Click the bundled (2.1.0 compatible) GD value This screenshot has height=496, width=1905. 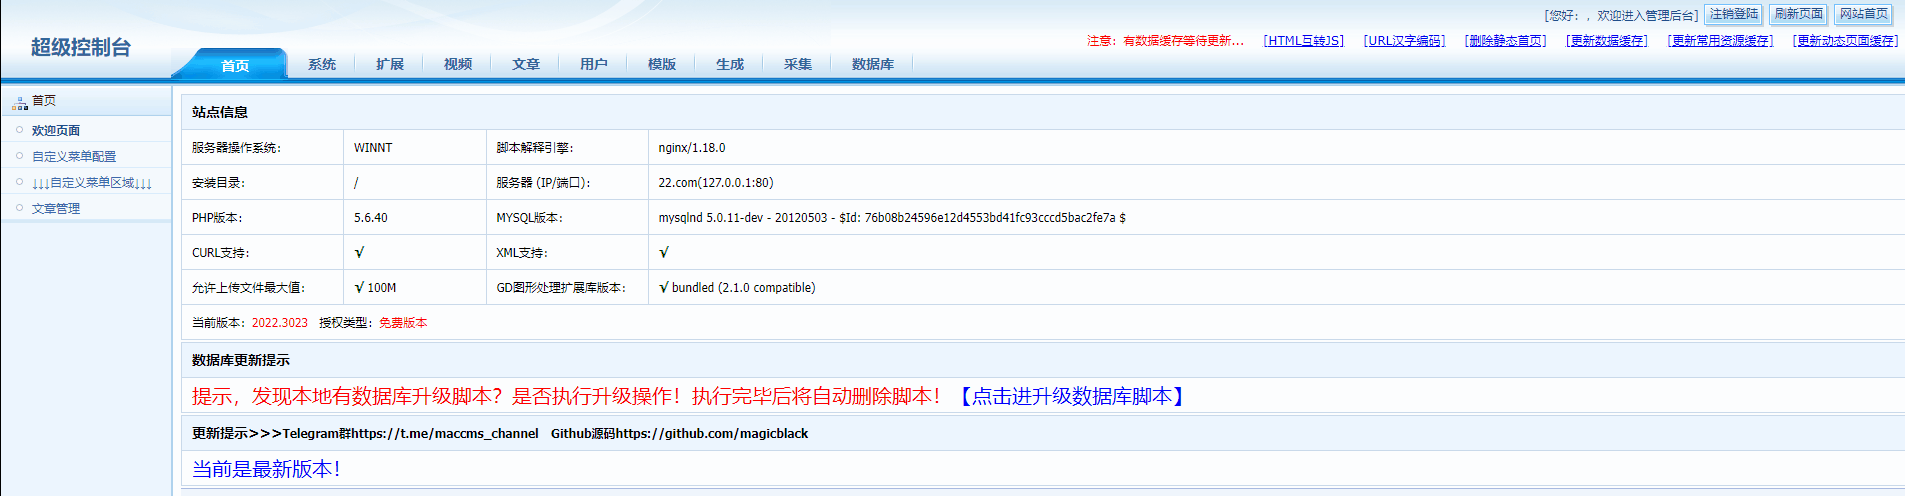737,288
